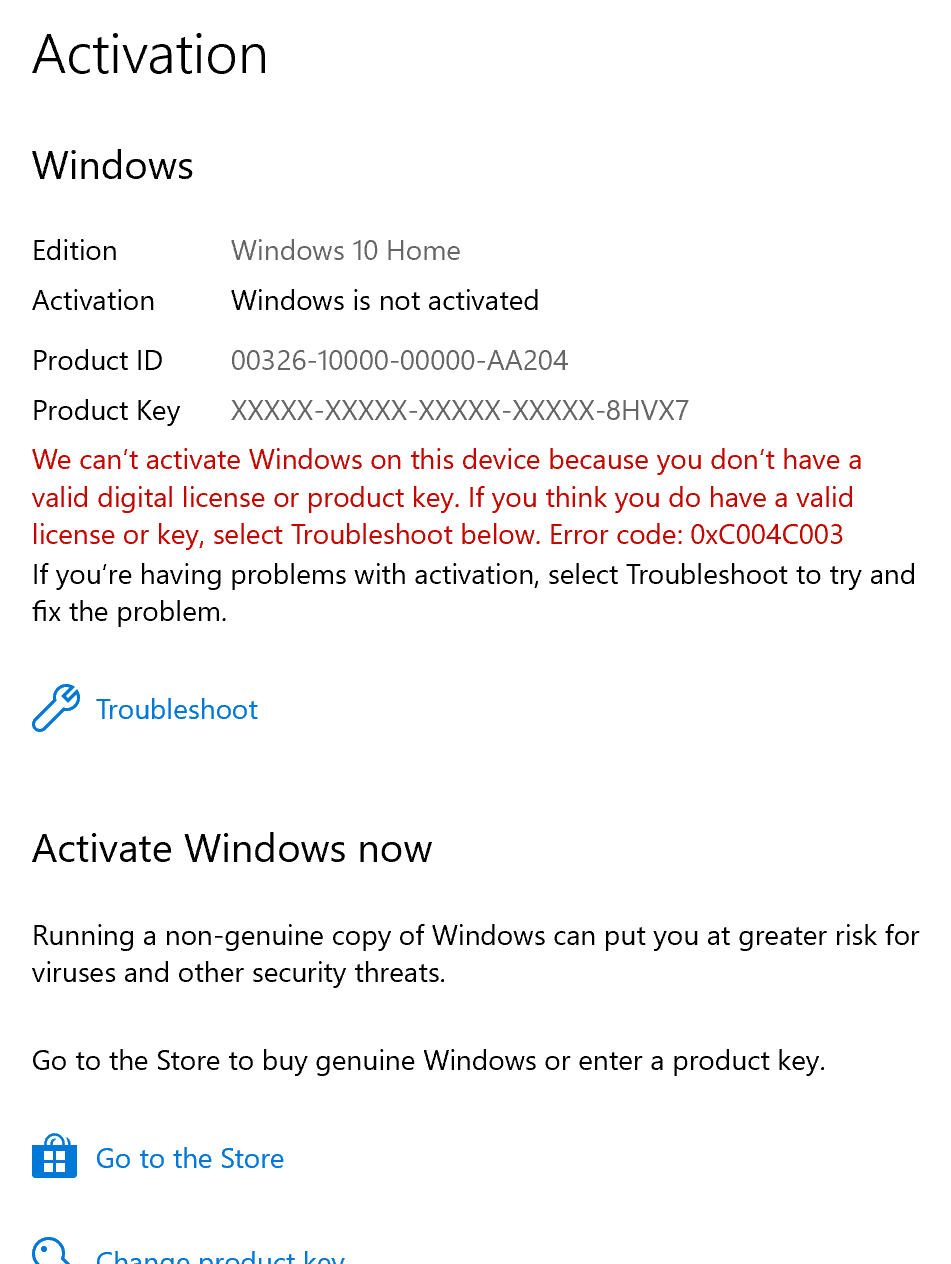Click the Windows 10 Home edition value
Image resolution: width=951 pixels, height=1264 pixels.
point(346,250)
